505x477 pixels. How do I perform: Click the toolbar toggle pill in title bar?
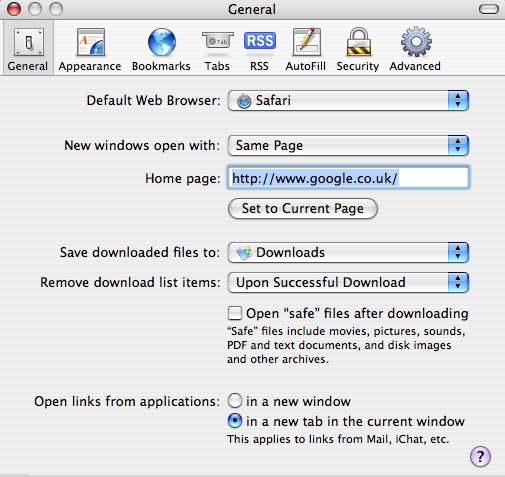click(489, 9)
